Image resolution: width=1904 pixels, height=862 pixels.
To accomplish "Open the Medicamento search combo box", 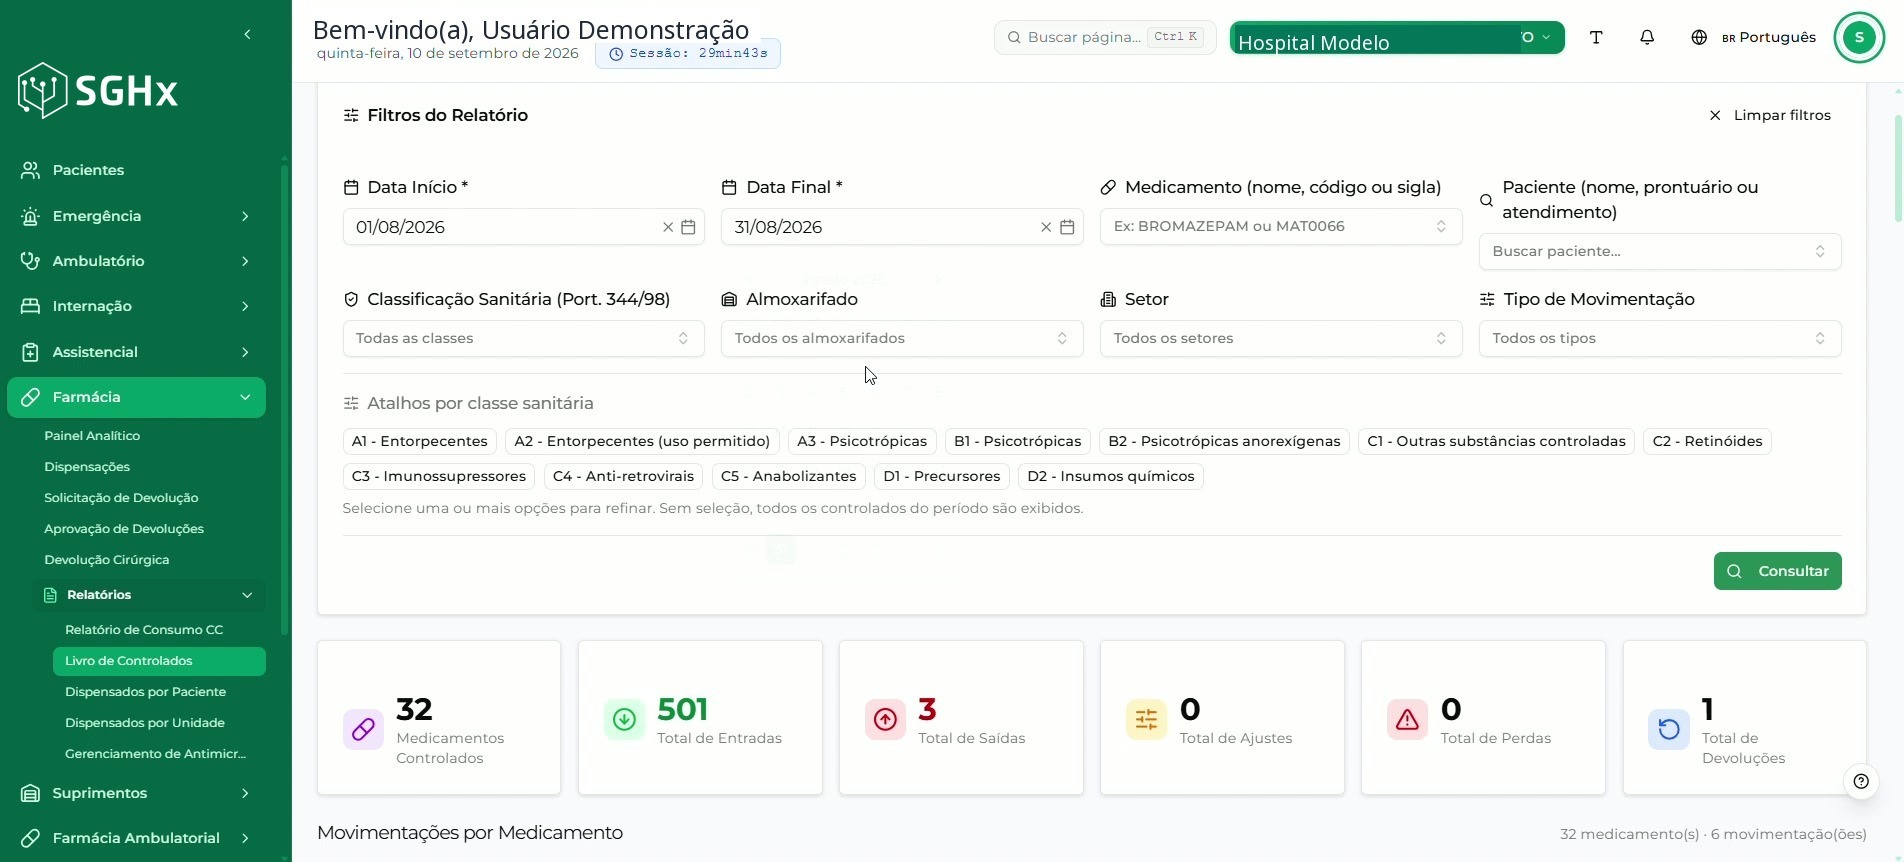I will click(x=1281, y=226).
